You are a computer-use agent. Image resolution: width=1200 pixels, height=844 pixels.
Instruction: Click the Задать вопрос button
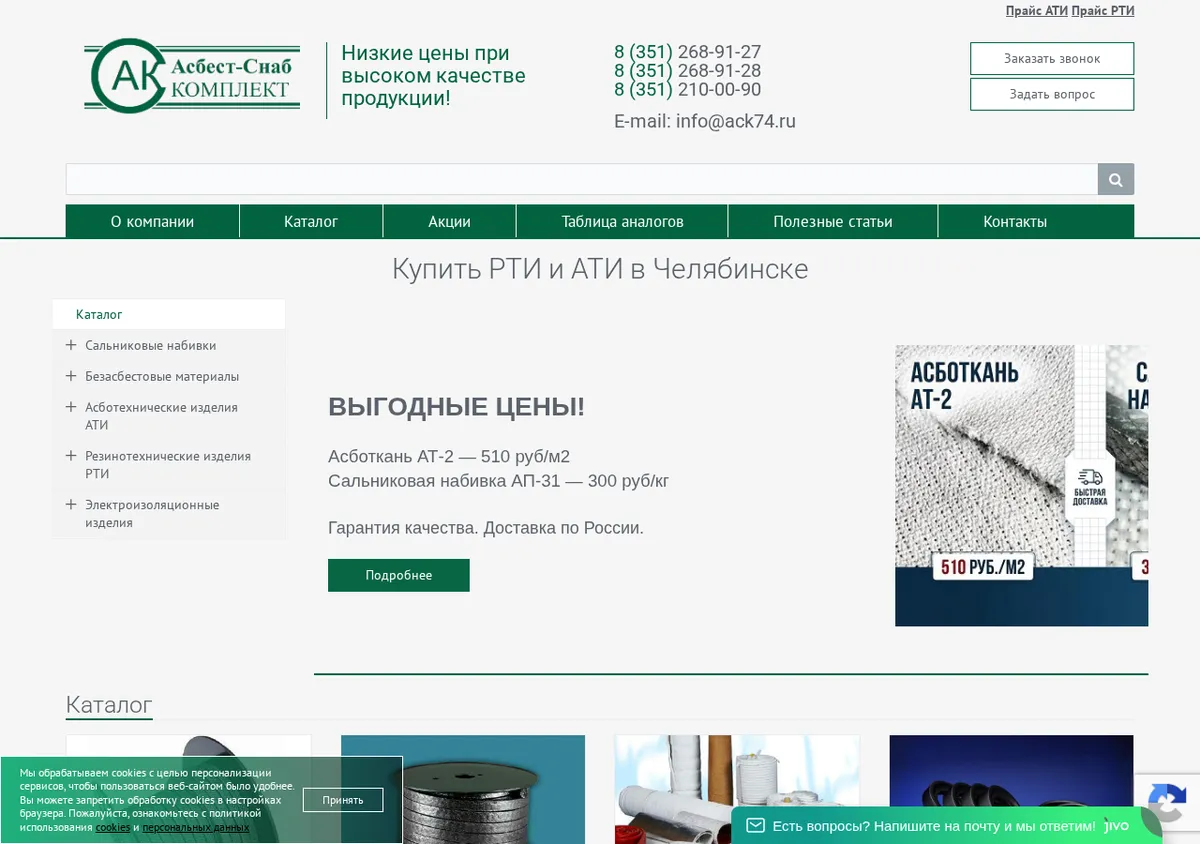pyautogui.click(x=1052, y=94)
